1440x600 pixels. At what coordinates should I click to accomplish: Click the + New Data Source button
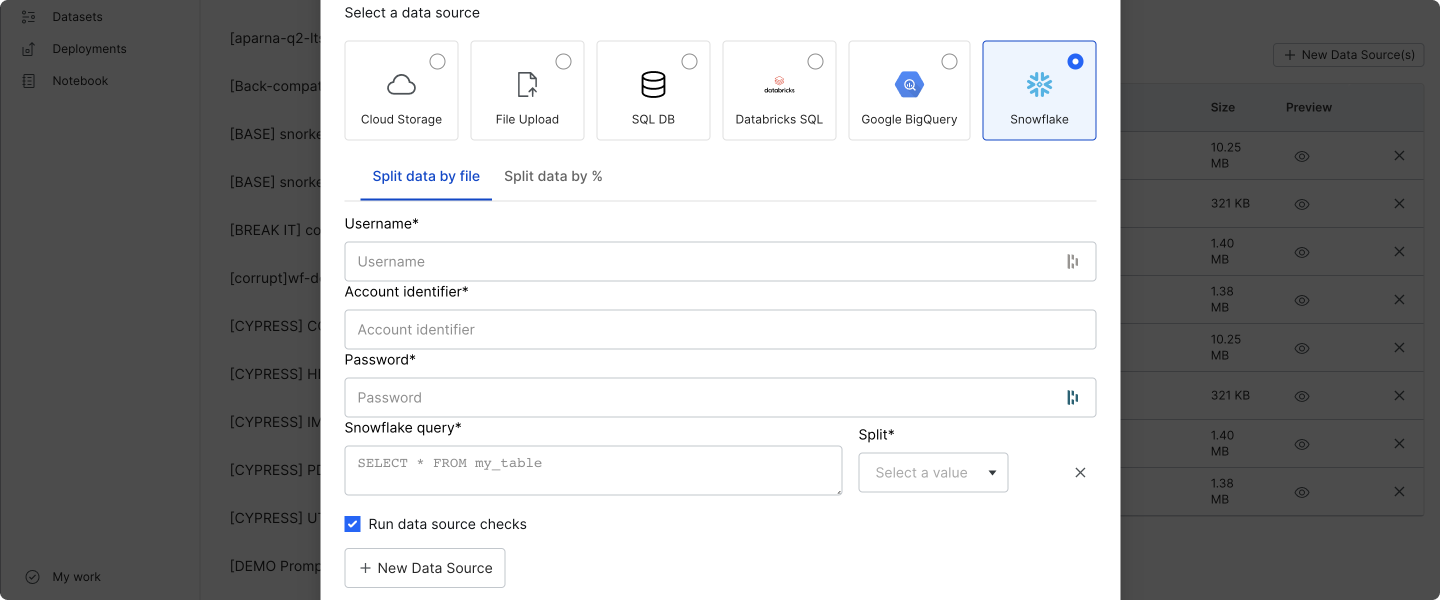coord(425,568)
